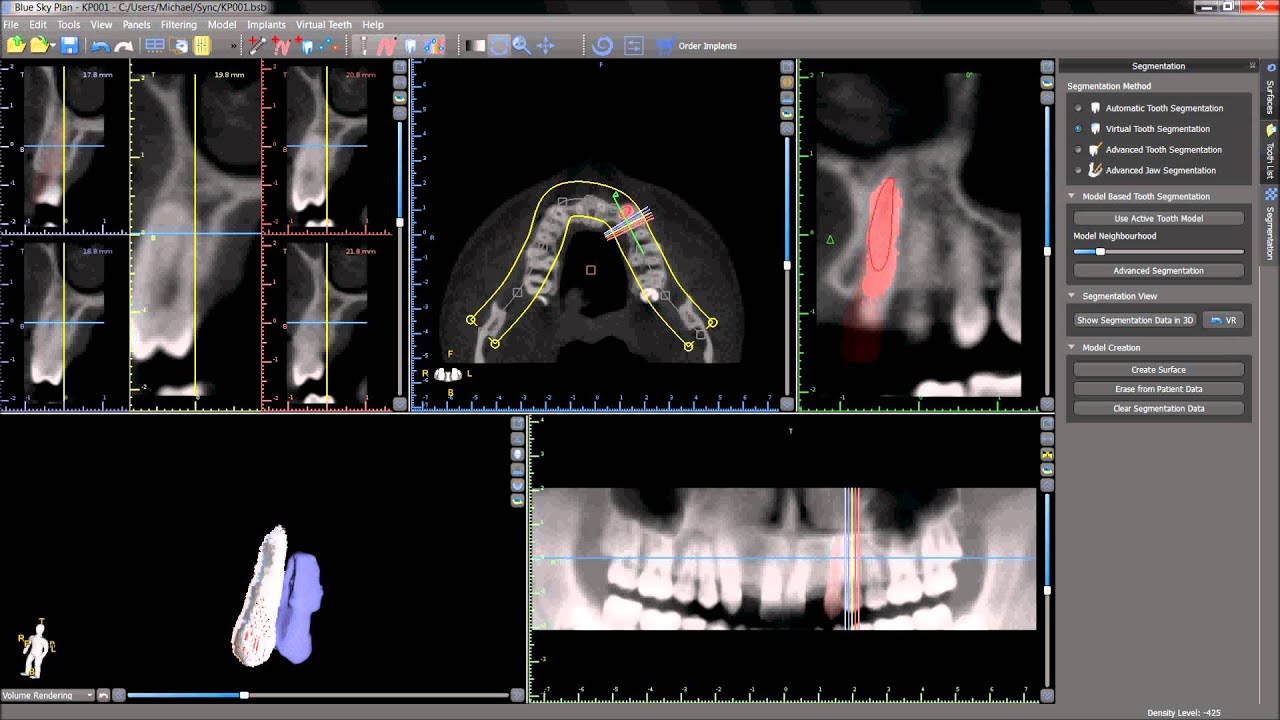Click the Undo arrow in the toolbar
This screenshot has height=720, width=1280.
pyautogui.click(x=100, y=46)
